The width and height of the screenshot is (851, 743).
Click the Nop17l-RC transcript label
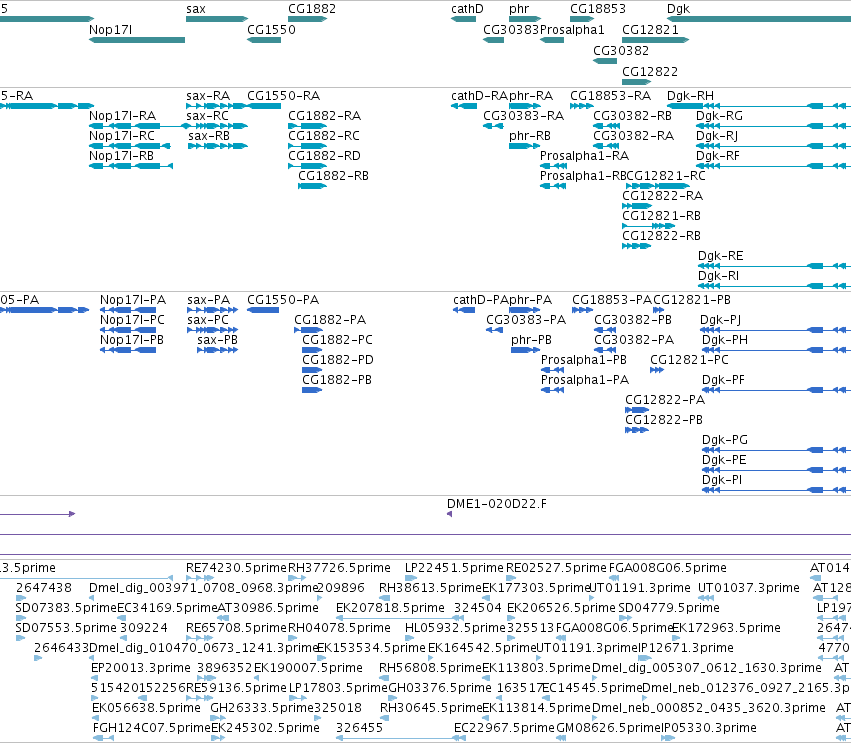pos(122,136)
